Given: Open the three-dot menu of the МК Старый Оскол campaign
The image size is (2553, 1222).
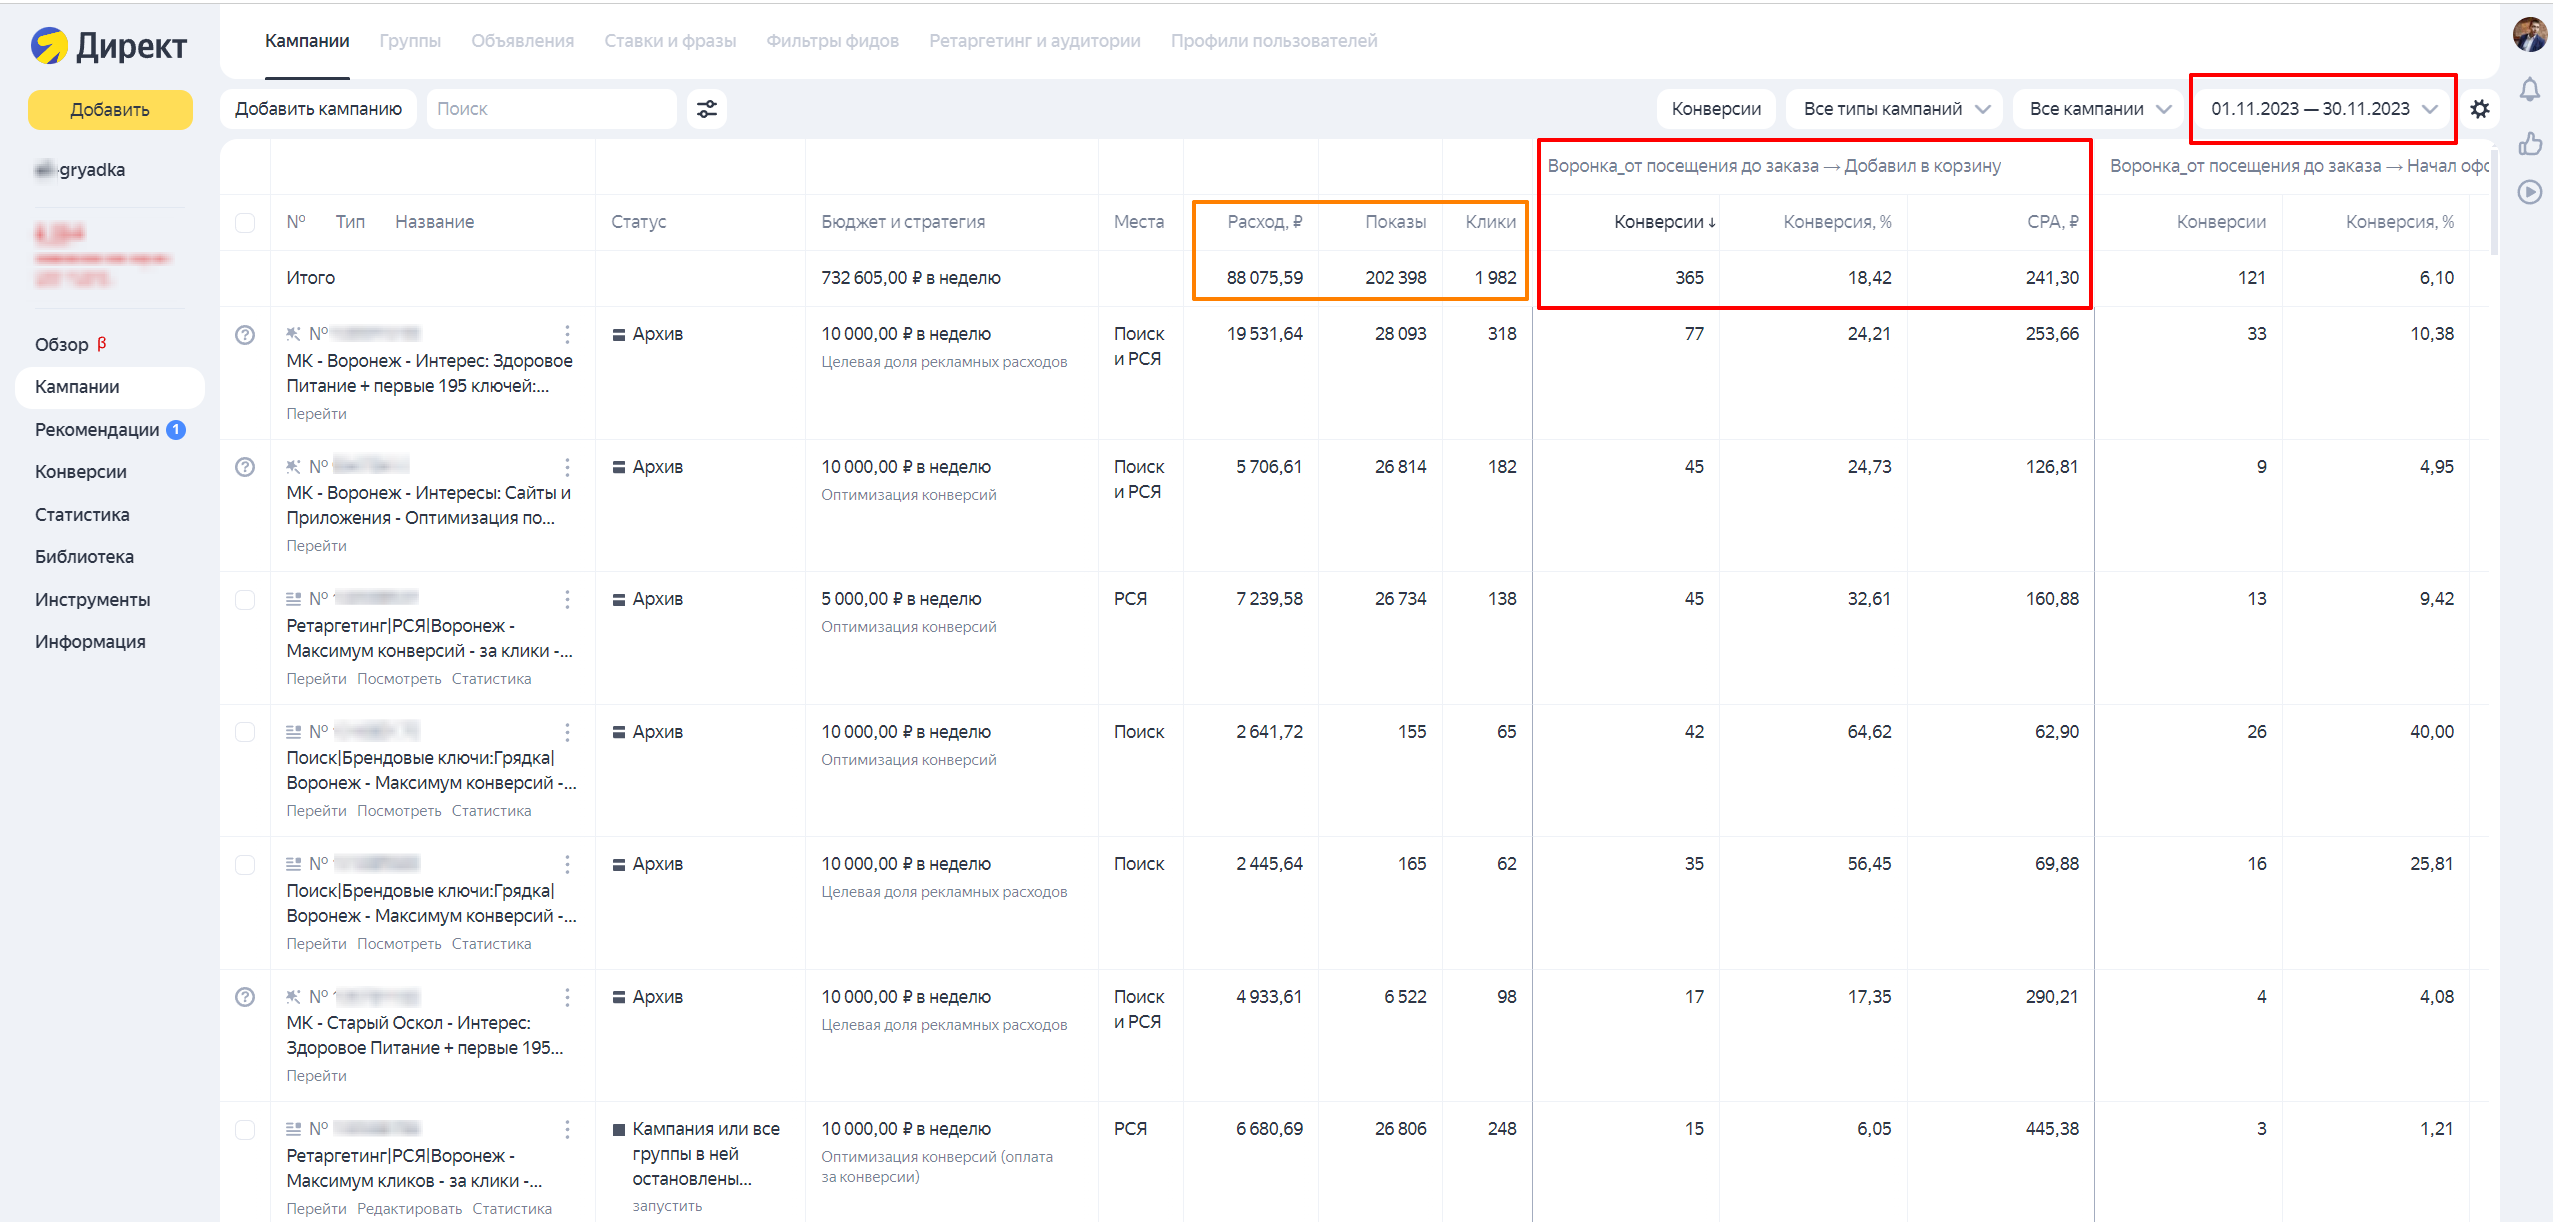Looking at the screenshot, I should pos(567,997).
